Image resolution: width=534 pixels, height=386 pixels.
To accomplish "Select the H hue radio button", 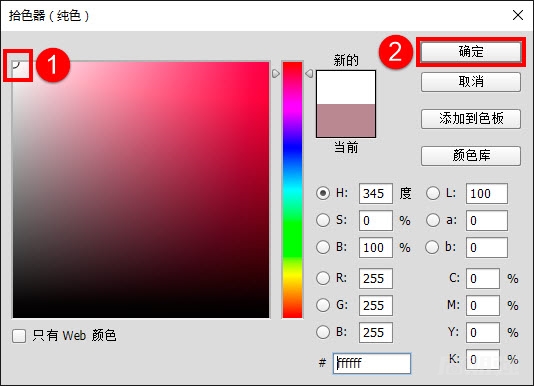I will coord(323,193).
